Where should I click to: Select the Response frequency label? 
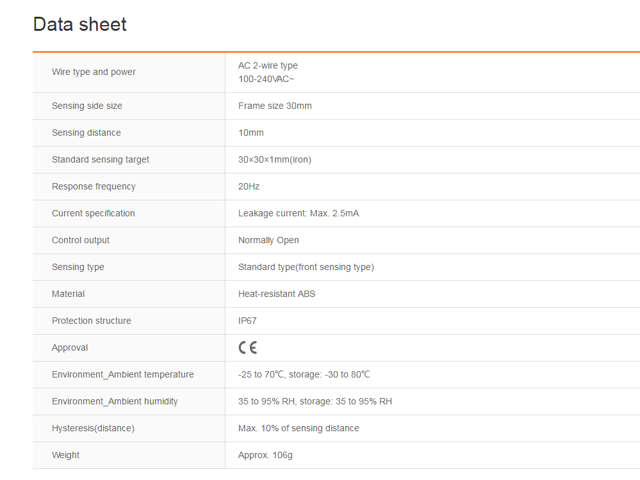[93, 187]
